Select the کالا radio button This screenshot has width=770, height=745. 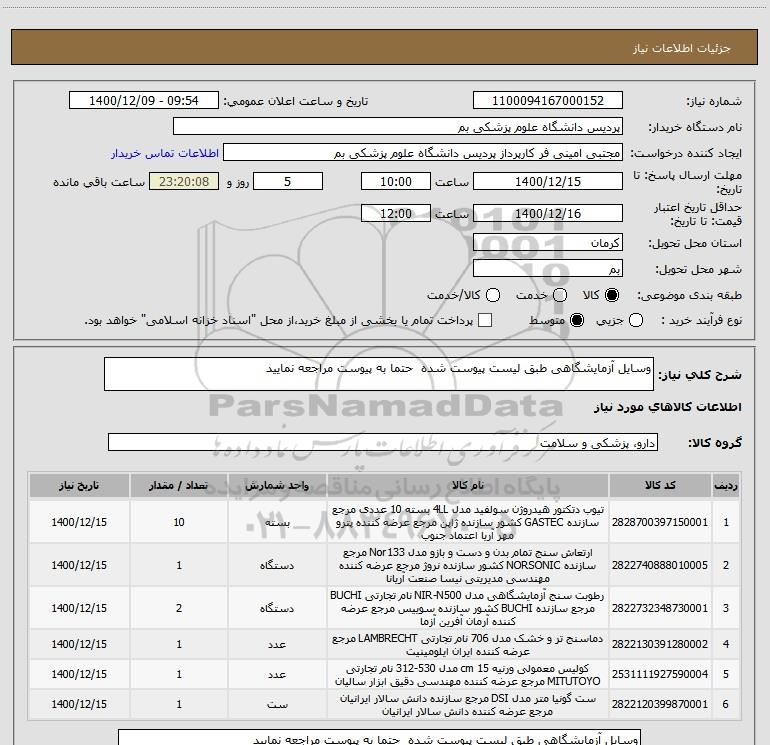612,295
